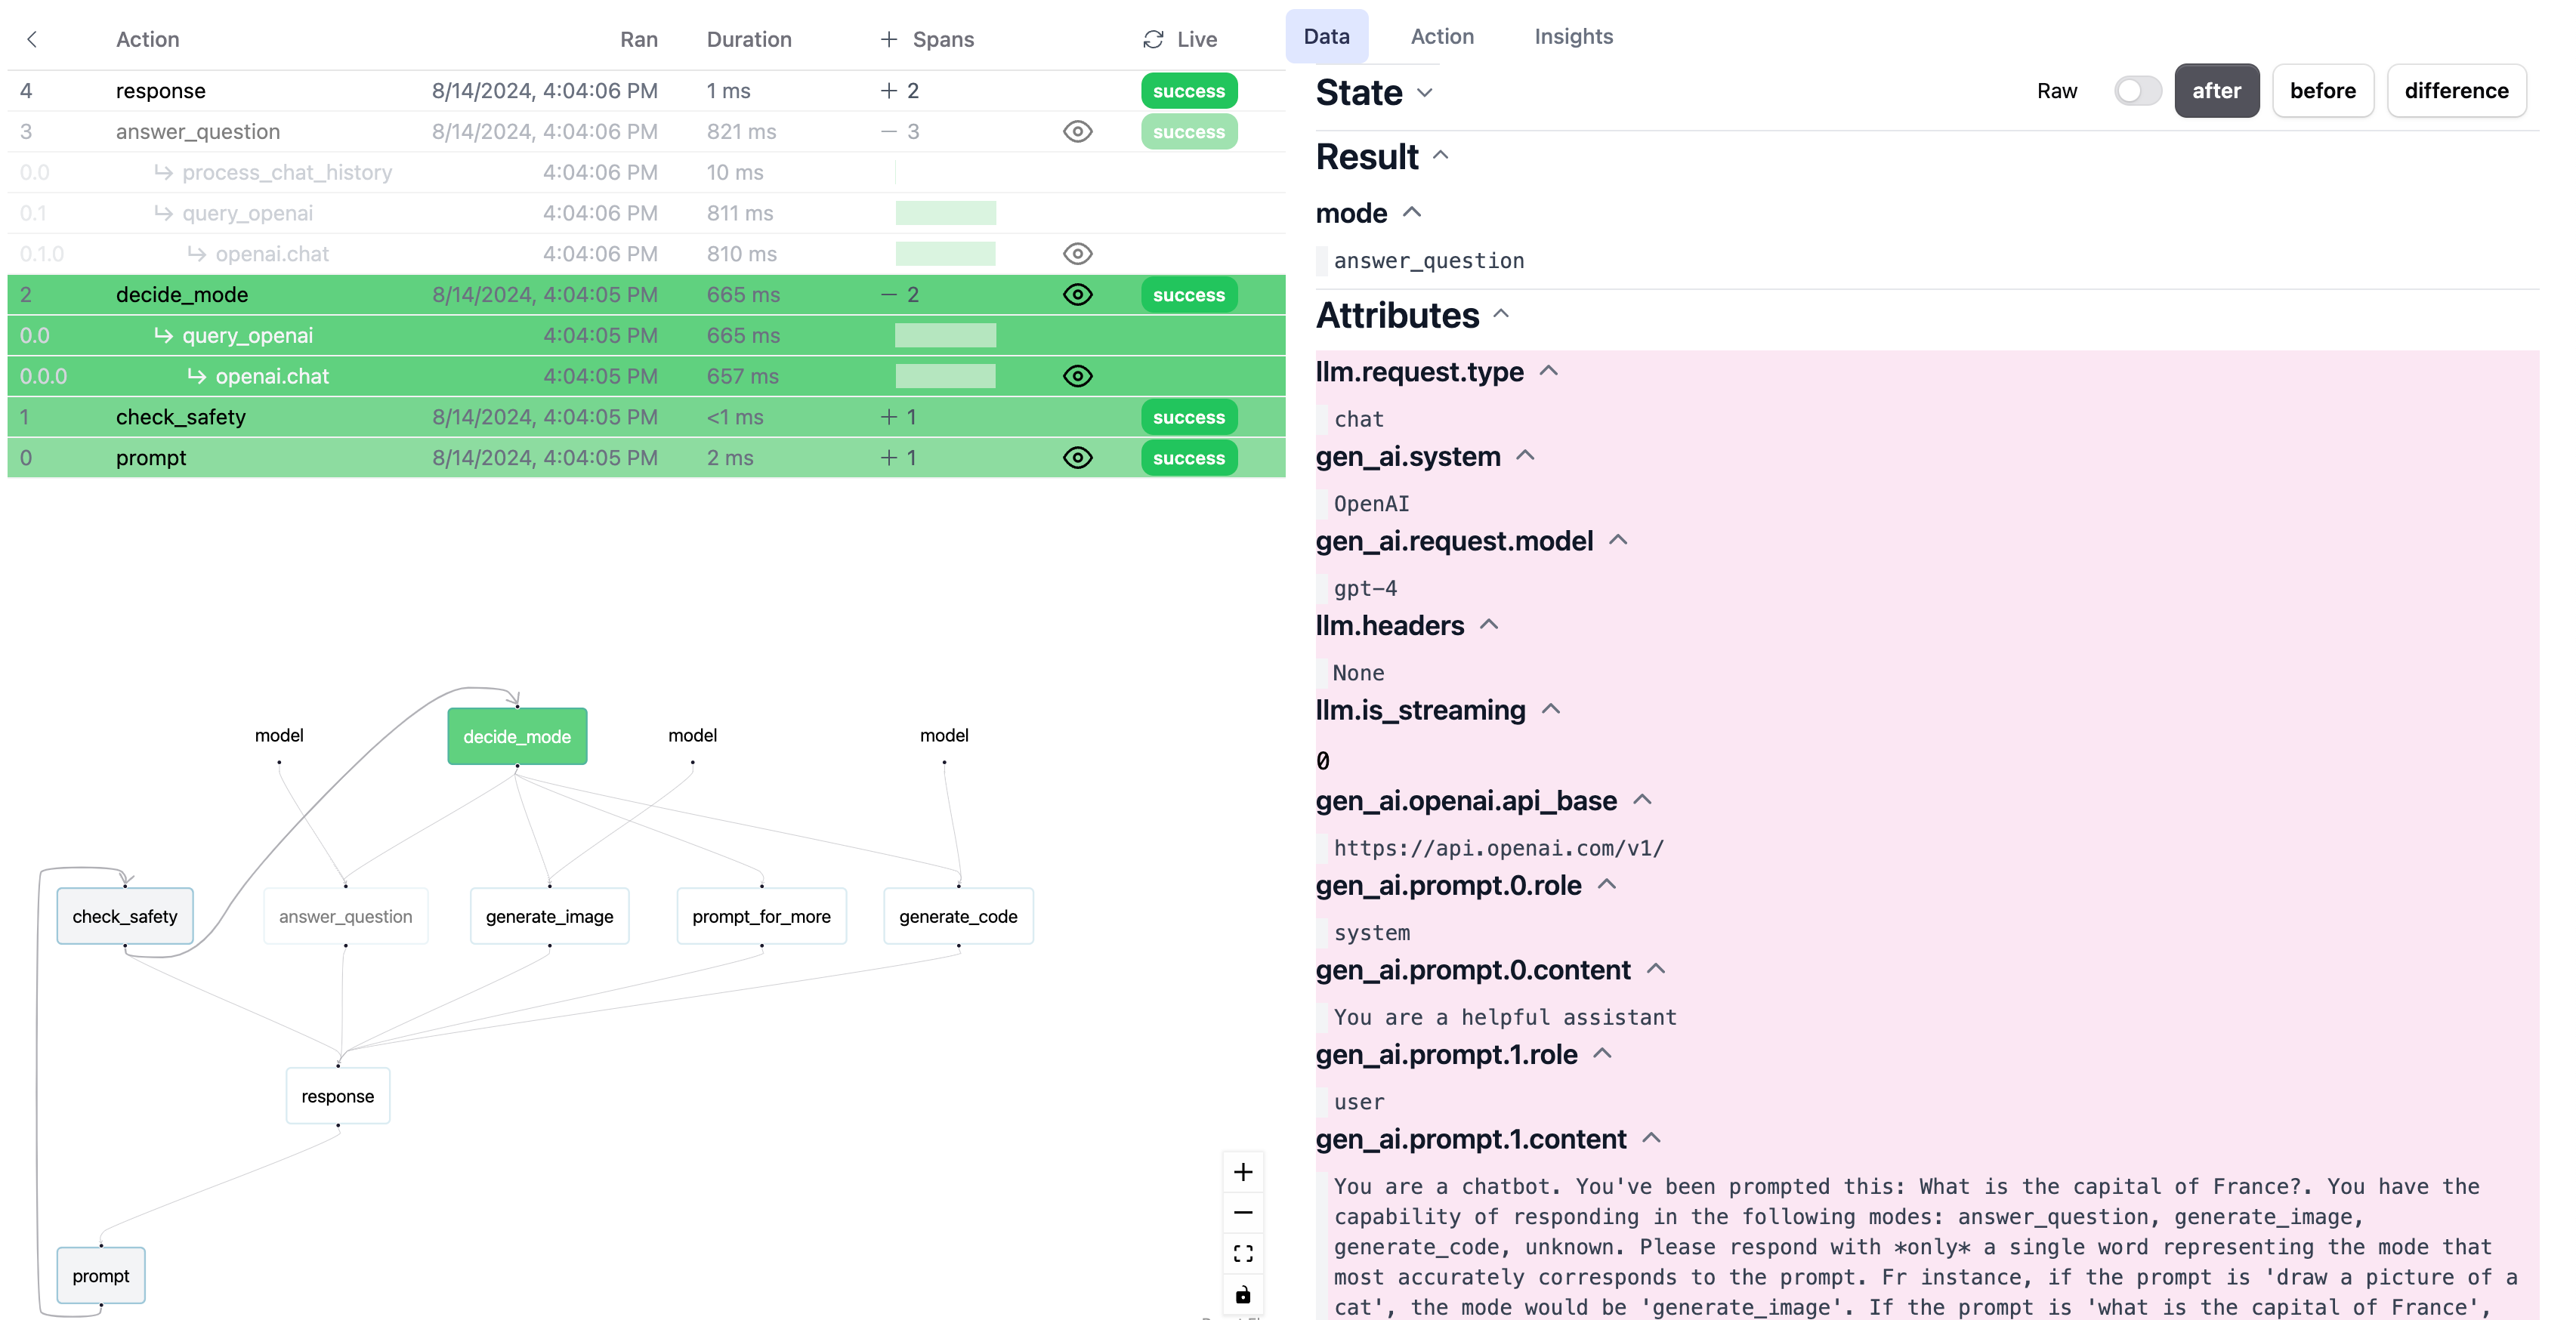This screenshot has width=2576, height=1320.
Task: Collapse gen_ai.prompt.0.role attribute
Action: (x=1607, y=885)
